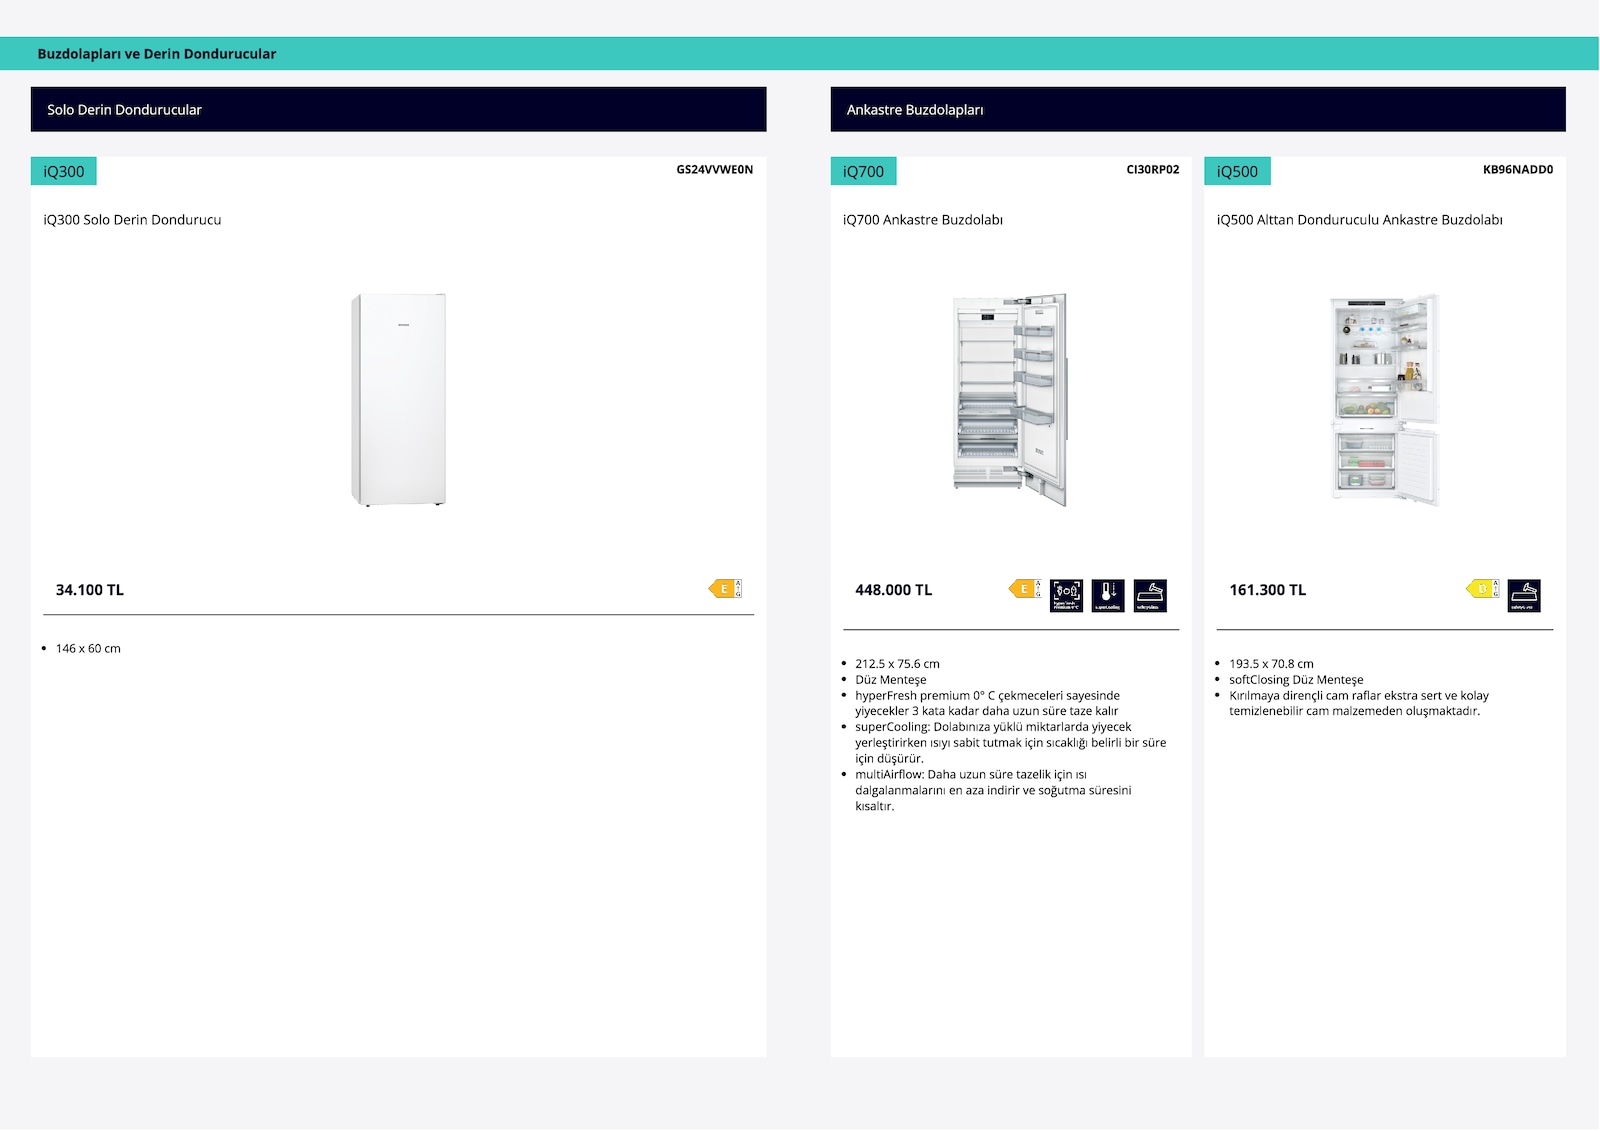Click the Düz Menteşe bullet on the iQ700 card

click(891, 680)
